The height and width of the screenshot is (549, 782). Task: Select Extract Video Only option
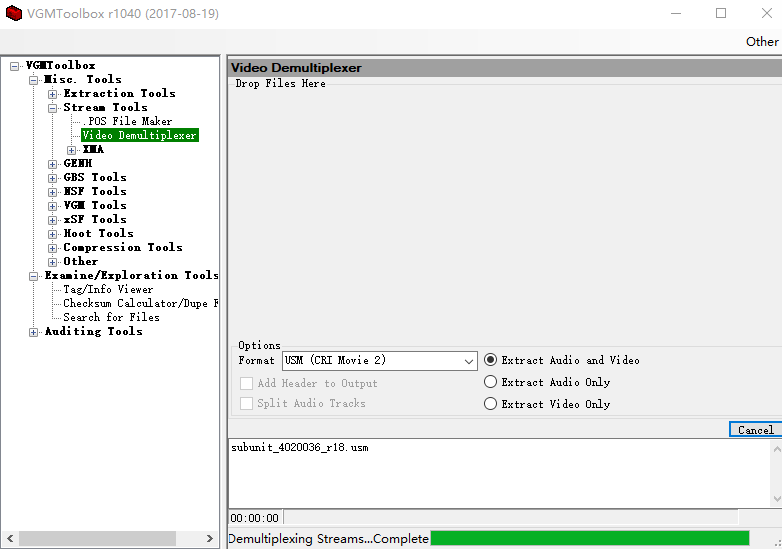click(x=490, y=404)
